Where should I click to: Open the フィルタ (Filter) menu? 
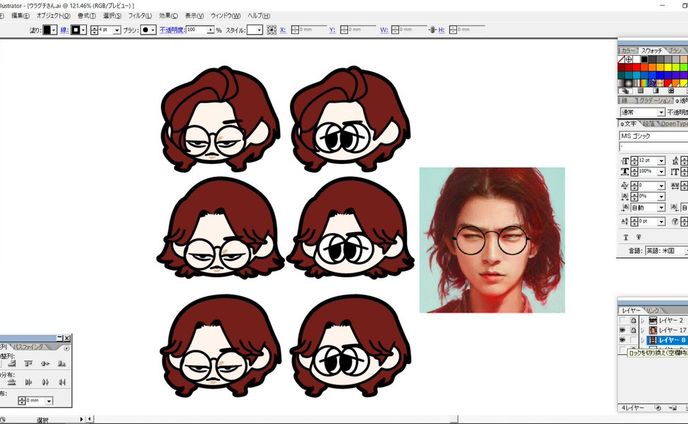(x=138, y=16)
